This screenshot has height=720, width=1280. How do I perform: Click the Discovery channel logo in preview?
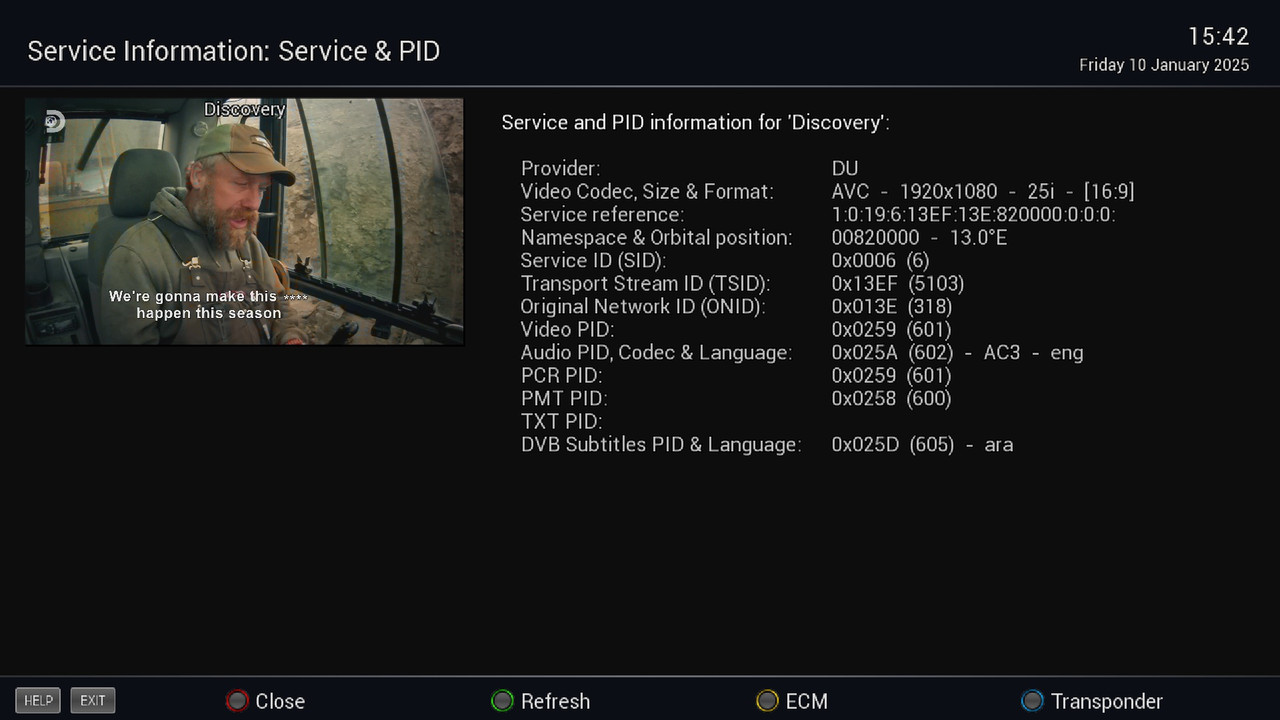54,122
